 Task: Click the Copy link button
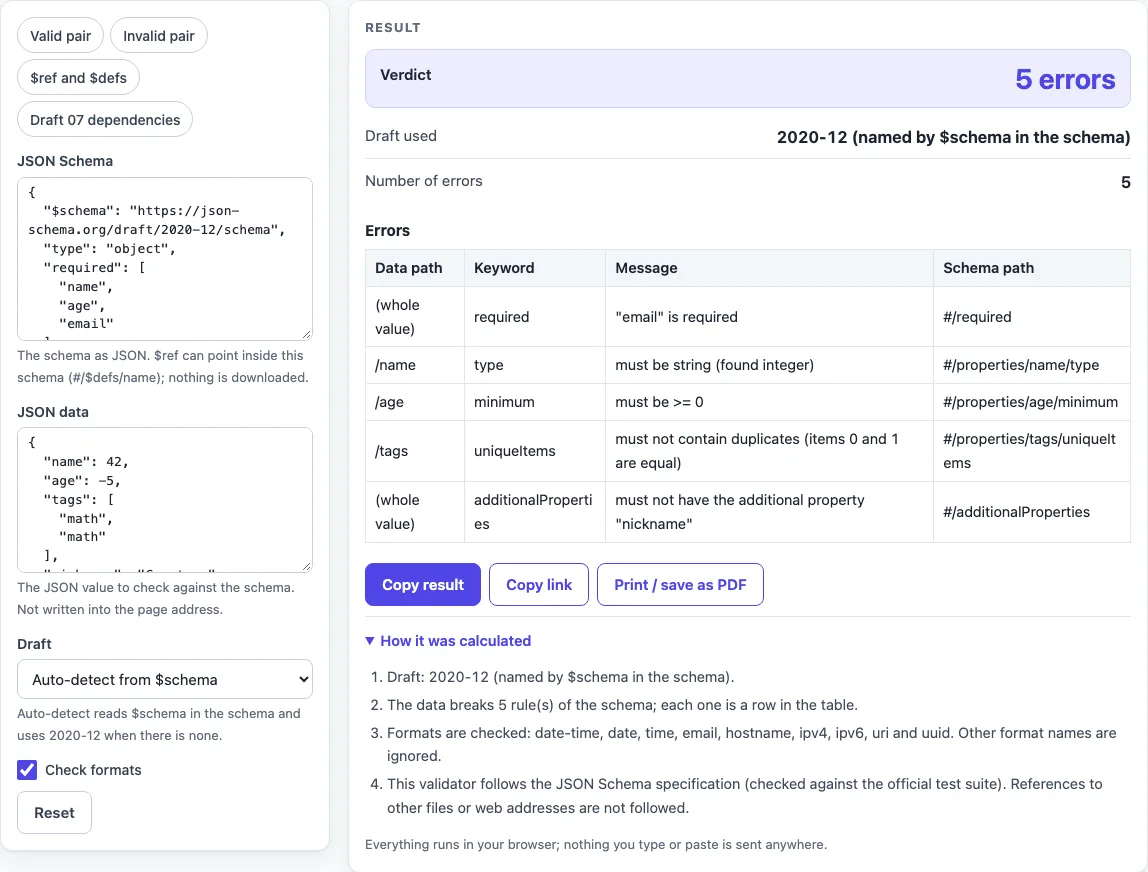click(539, 584)
